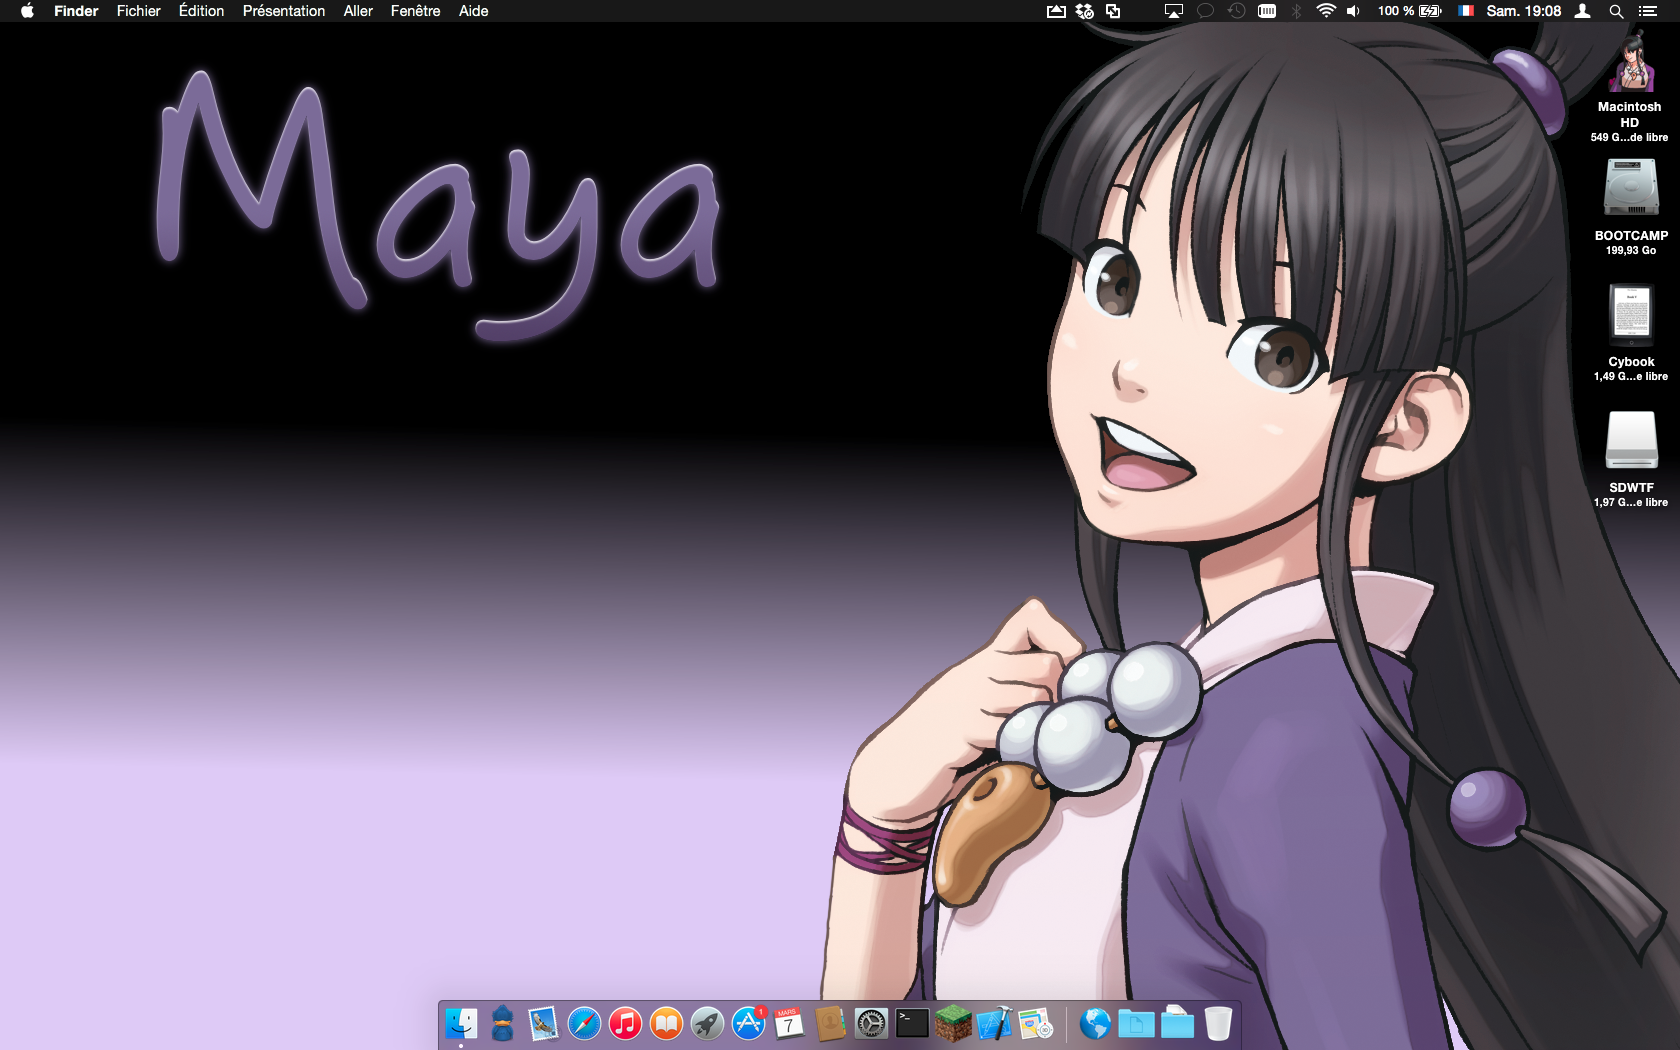Click the Sam. 19:08 clock
This screenshot has height=1050, width=1680.
pyautogui.click(x=1523, y=11)
